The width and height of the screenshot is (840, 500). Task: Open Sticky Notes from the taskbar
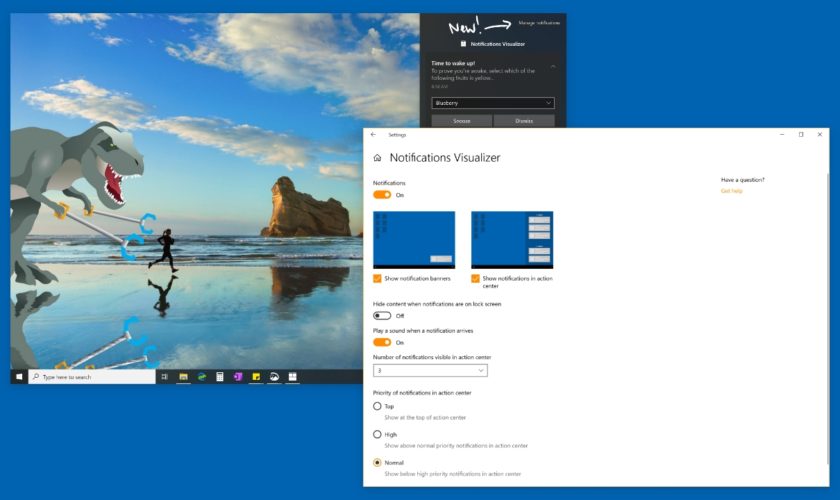pos(256,377)
